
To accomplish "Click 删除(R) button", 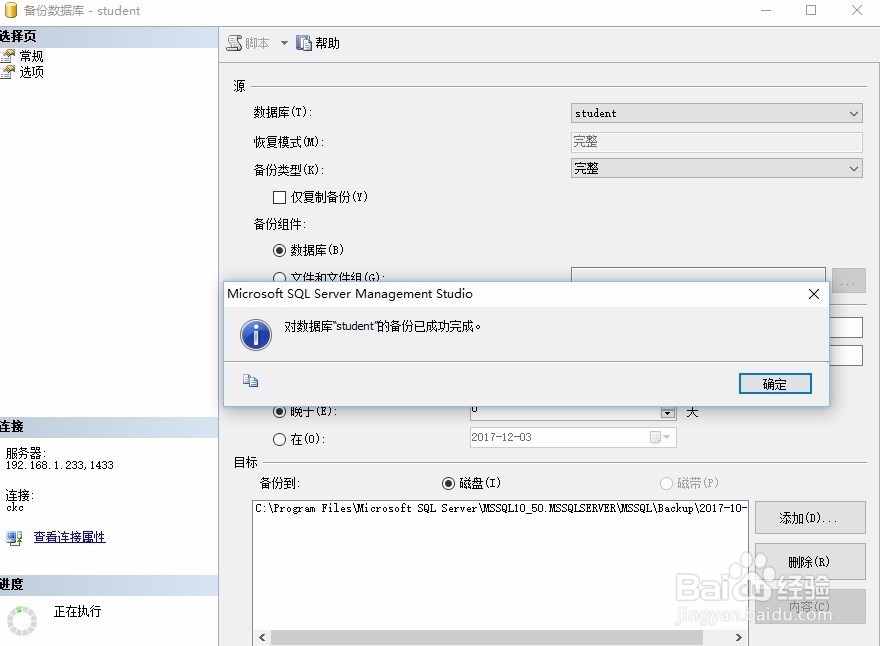I will (x=810, y=561).
